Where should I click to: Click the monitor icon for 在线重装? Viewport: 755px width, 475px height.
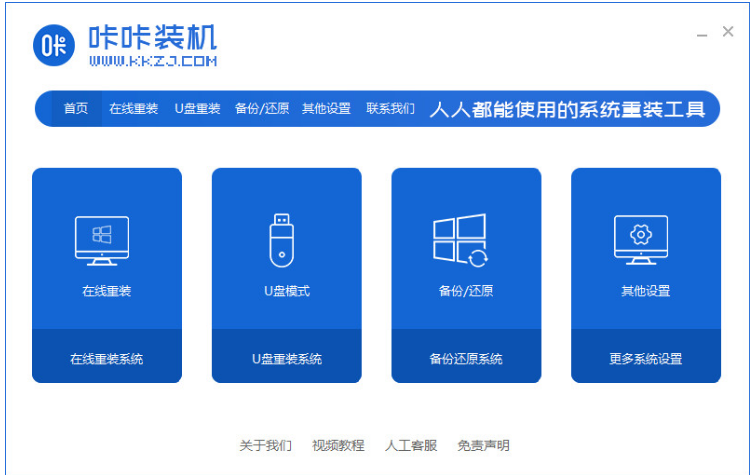(x=102, y=241)
